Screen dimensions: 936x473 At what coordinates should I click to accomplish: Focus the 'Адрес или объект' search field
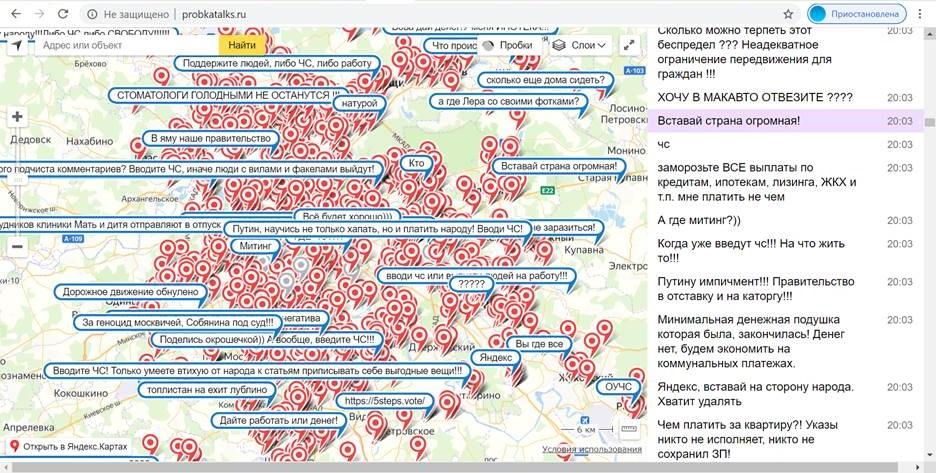pos(127,45)
